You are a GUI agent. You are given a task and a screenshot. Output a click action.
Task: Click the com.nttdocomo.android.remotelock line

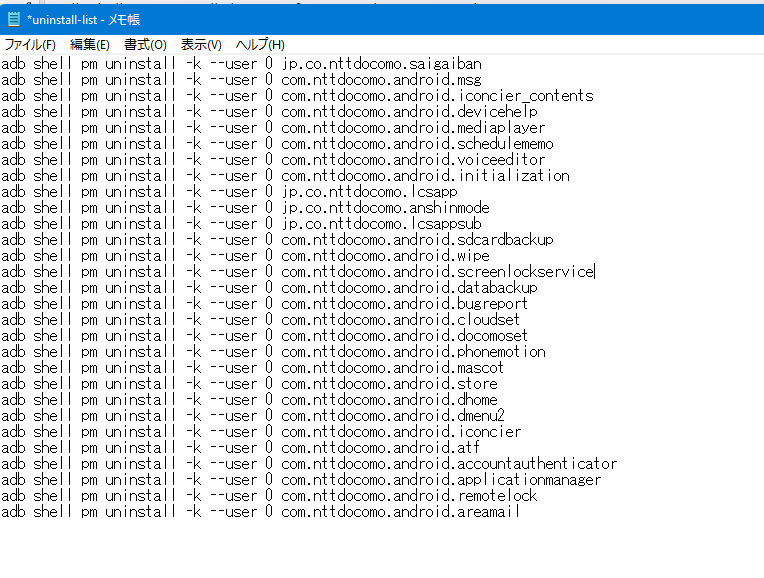click(269, 496)
